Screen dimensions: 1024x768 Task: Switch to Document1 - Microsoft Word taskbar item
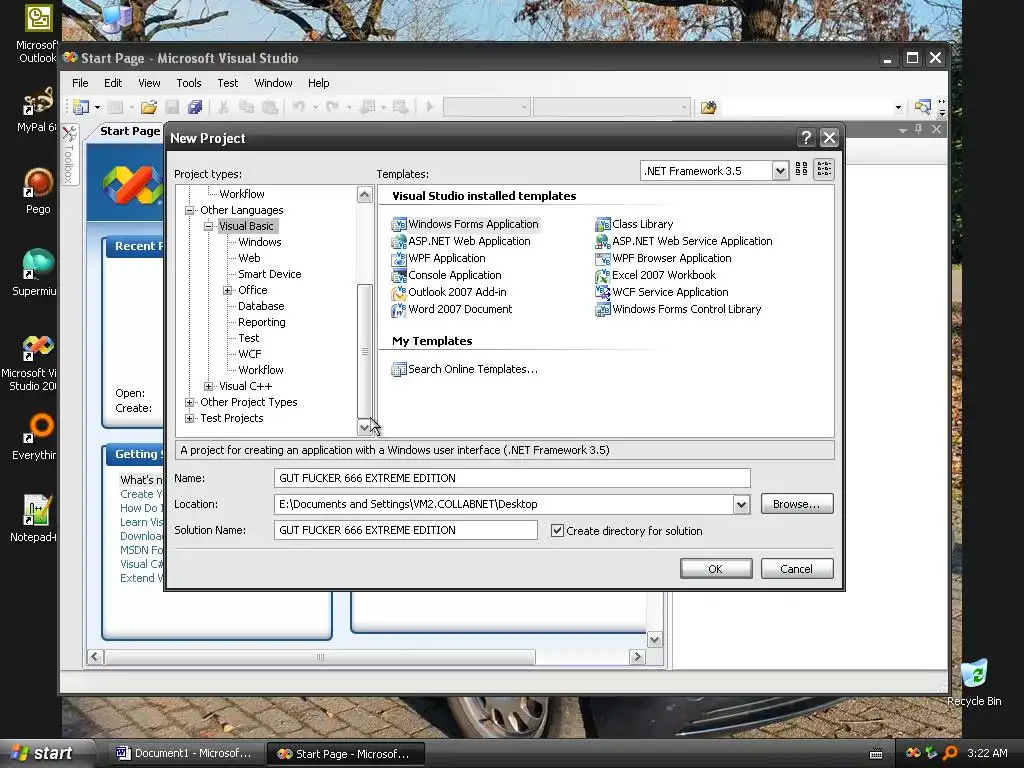coord(184,753)
